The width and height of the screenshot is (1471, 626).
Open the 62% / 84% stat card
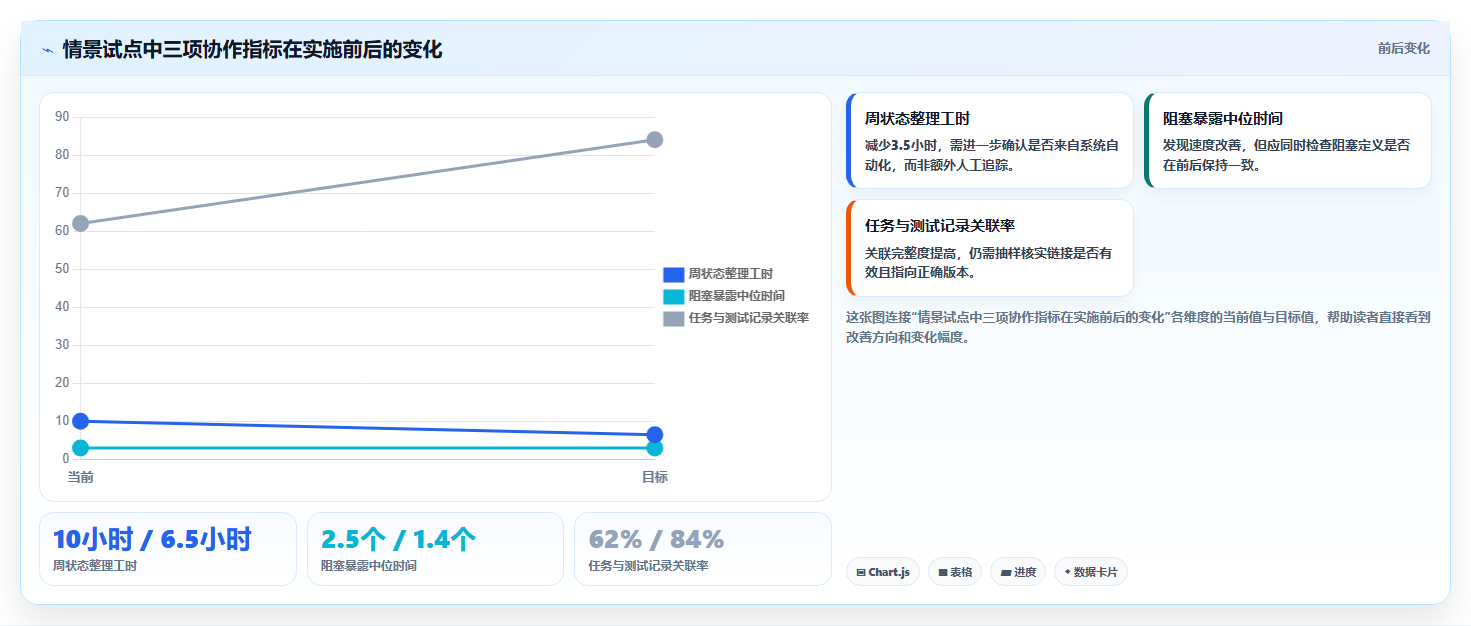[x=703, y=549]
